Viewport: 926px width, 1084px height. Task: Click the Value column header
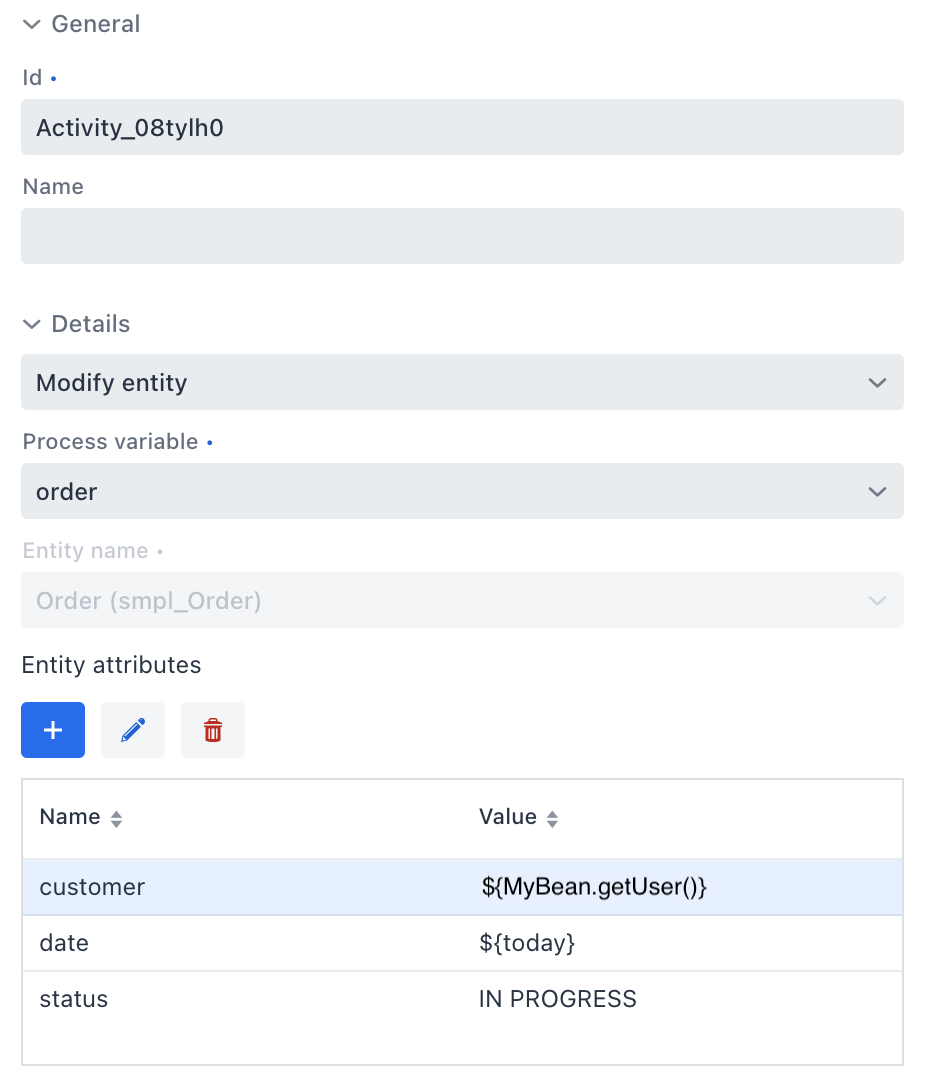pyautogui.click(x=508, y=817)
